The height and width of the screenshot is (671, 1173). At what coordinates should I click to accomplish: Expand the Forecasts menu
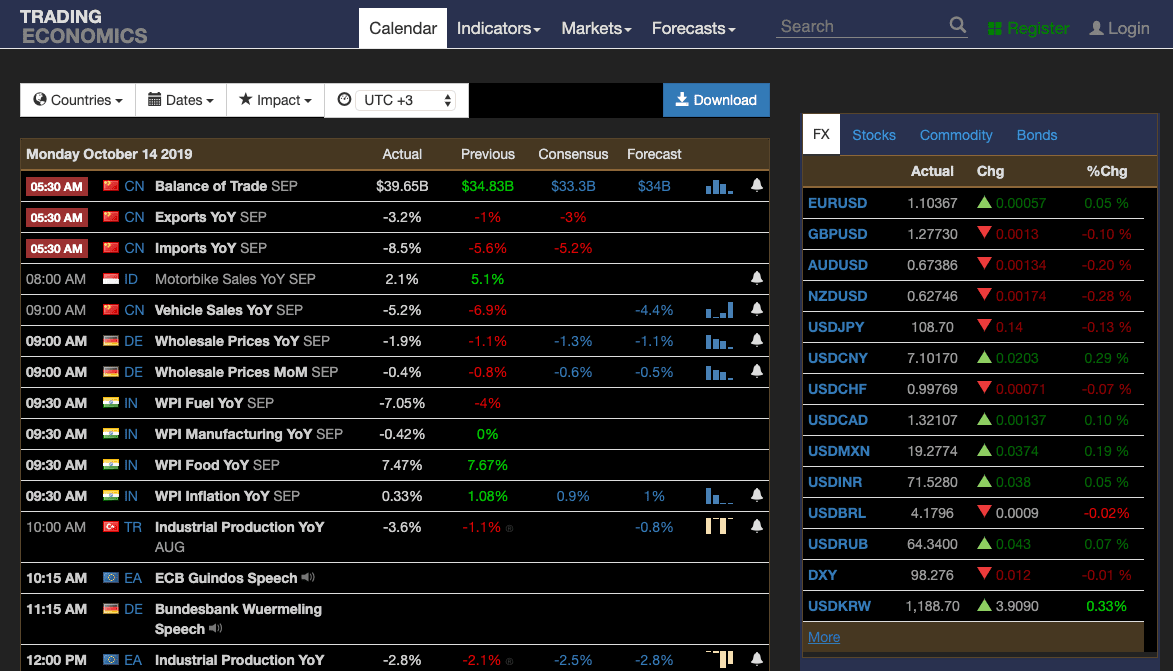pyautogui.click(x=693, y=28)
